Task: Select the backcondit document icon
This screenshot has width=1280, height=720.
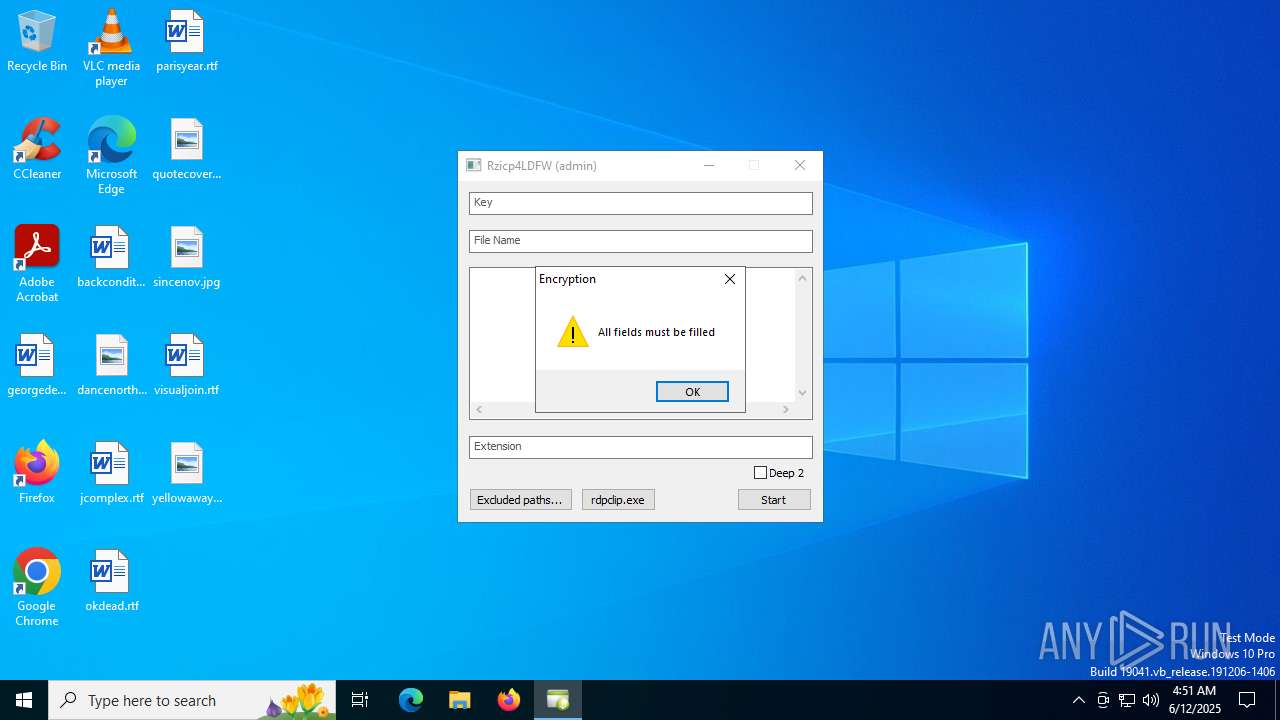Action: pos(111,257)
